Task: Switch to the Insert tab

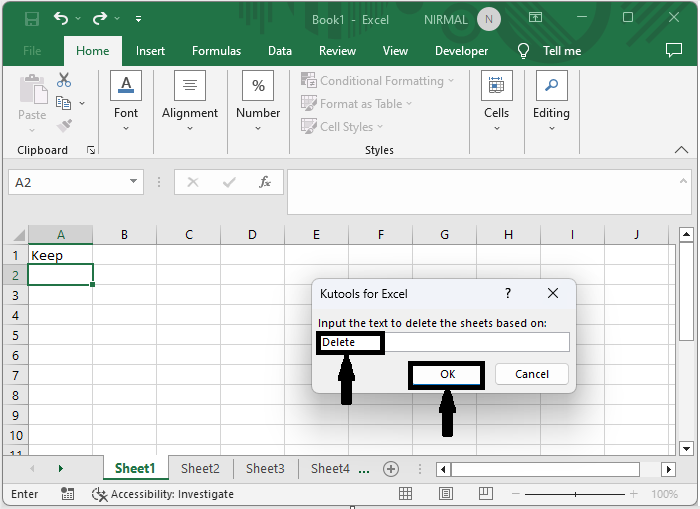Action: pyautogui.click(x=150, y=51)
